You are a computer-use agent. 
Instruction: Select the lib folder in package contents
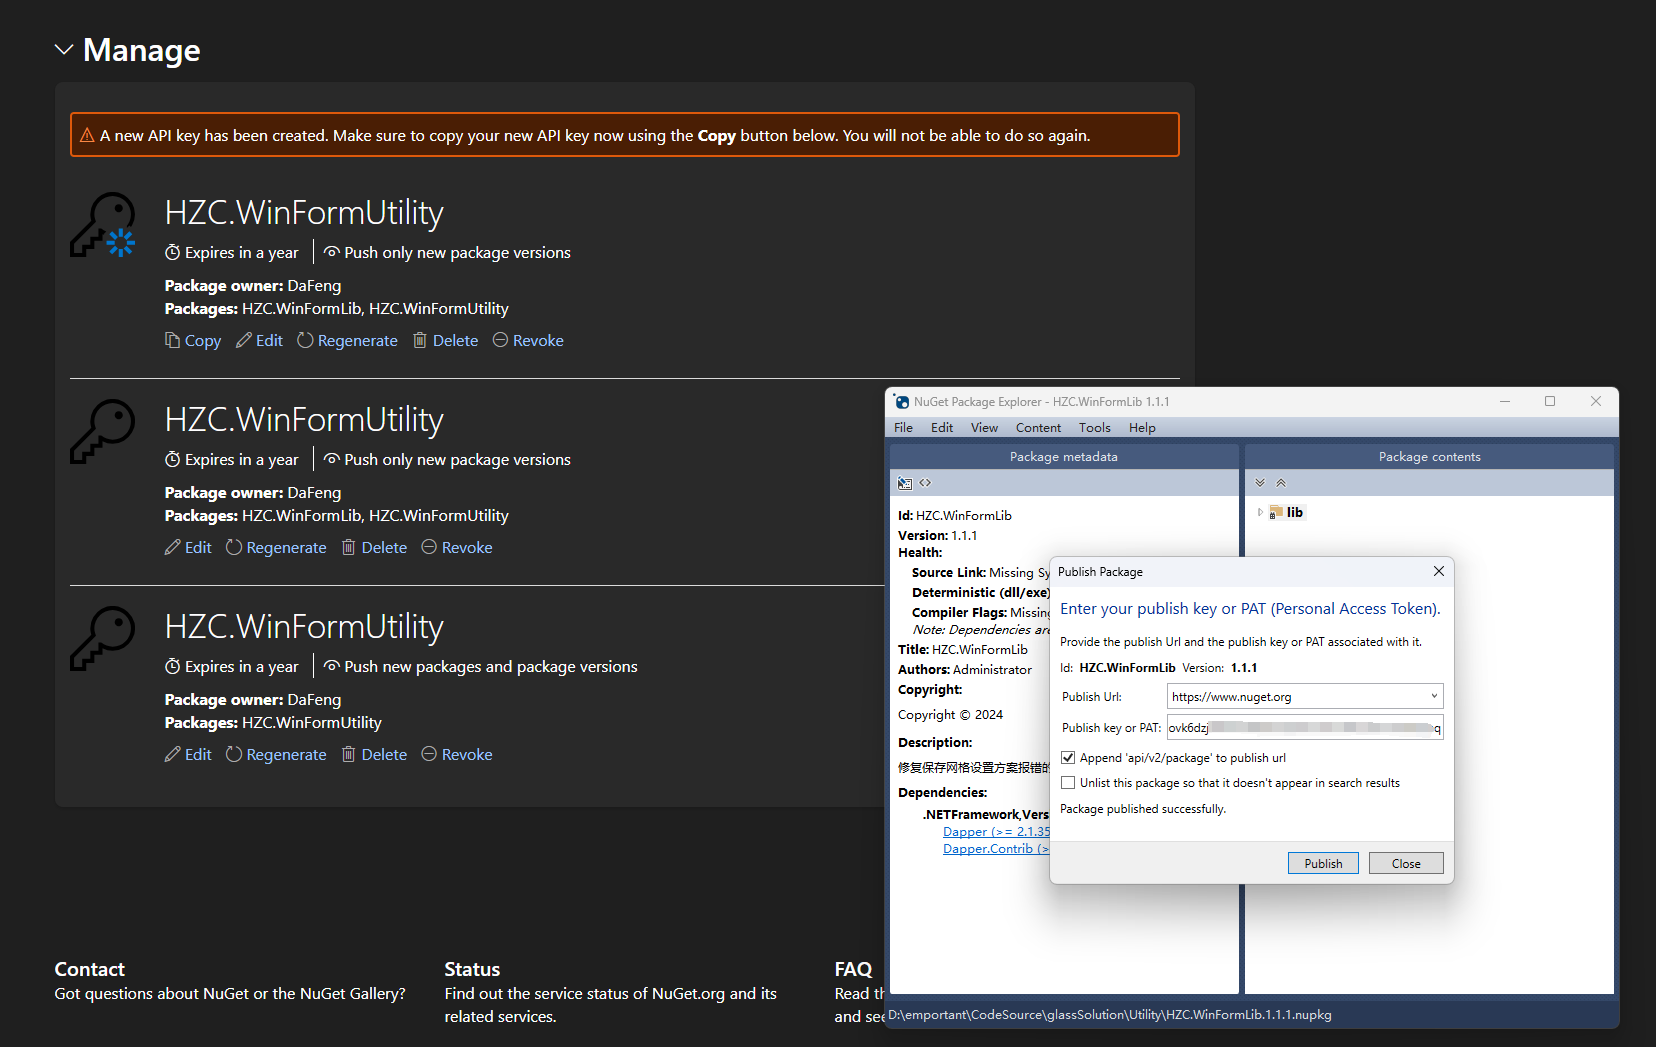click(x=1287, y=512)
